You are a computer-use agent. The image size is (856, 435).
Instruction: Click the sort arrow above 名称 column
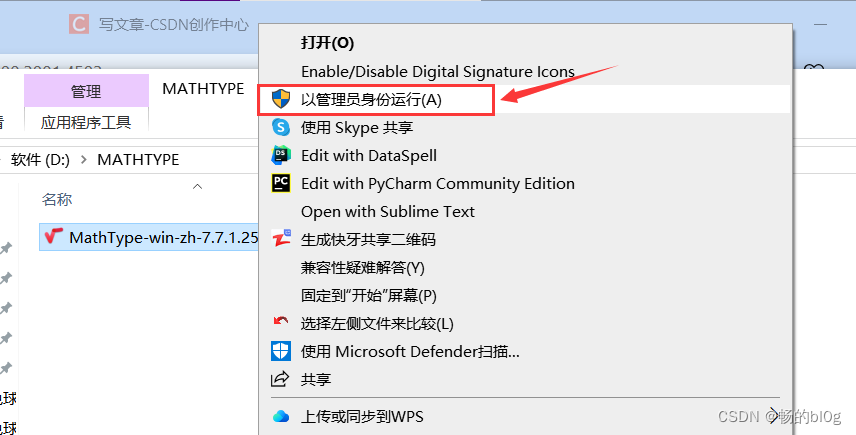198,187
